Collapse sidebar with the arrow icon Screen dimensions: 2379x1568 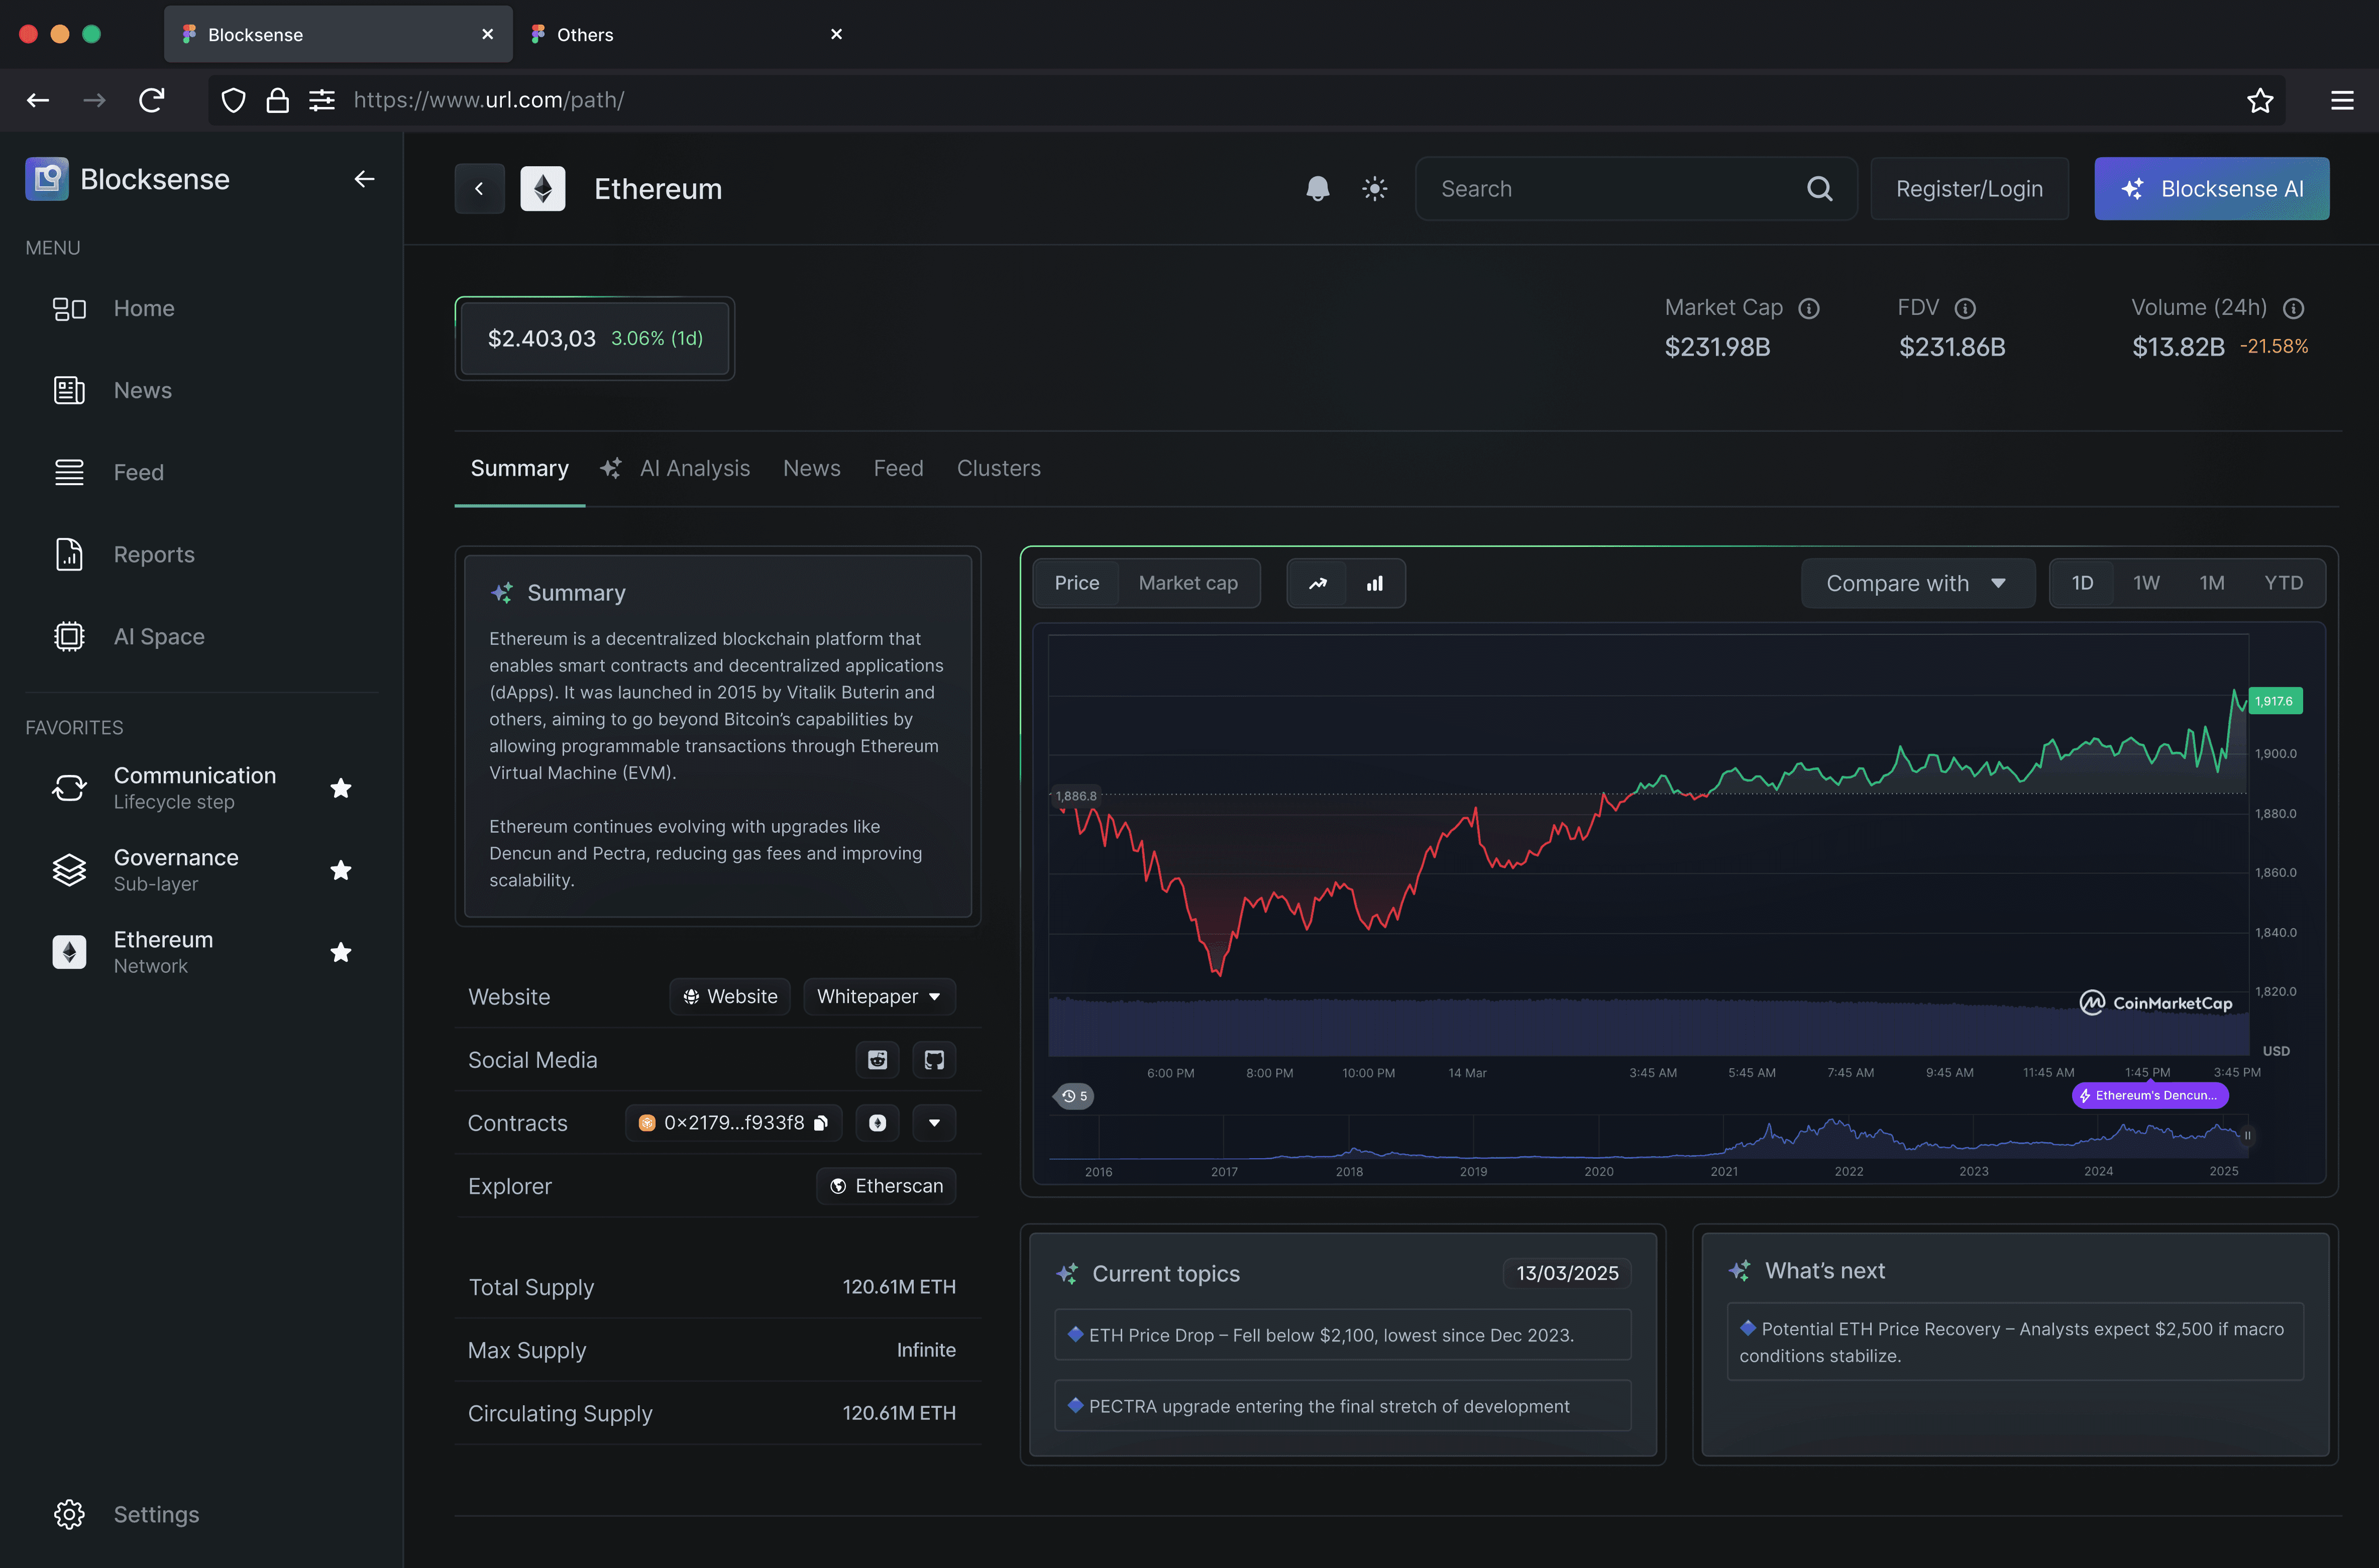[x=364, y=179]
